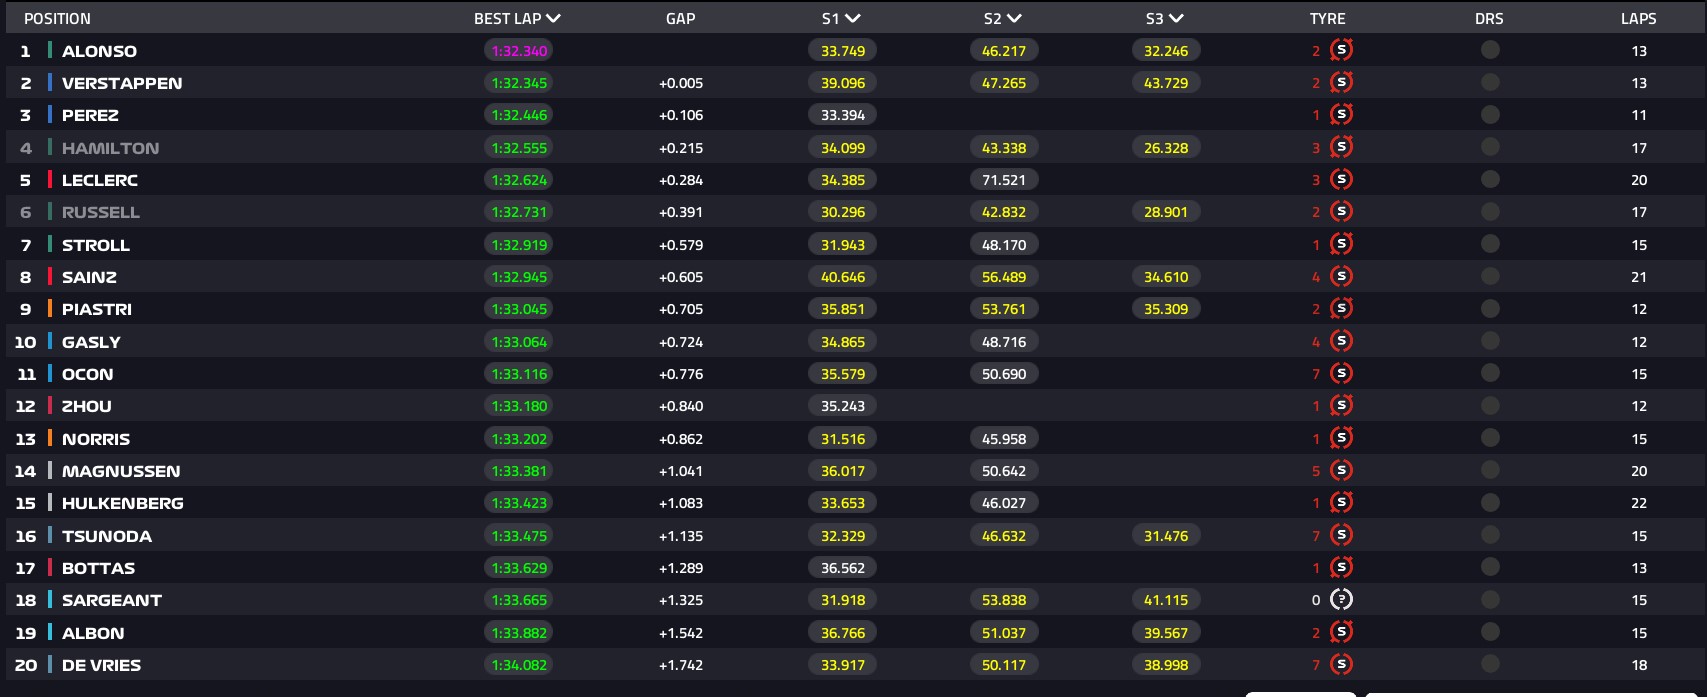Select driver name HULKENBERG
Image resolution: width=1707 pixels, height=697 pixels.
[122, 503]
